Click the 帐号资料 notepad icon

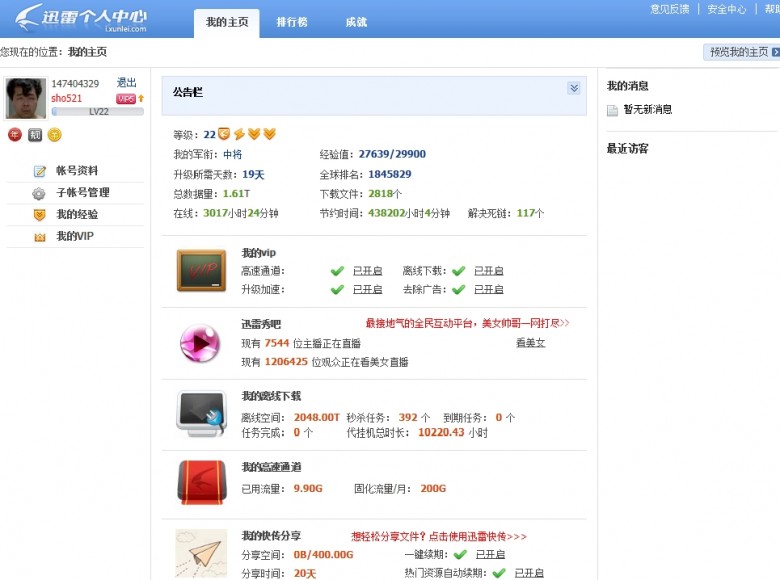(39, 171)
